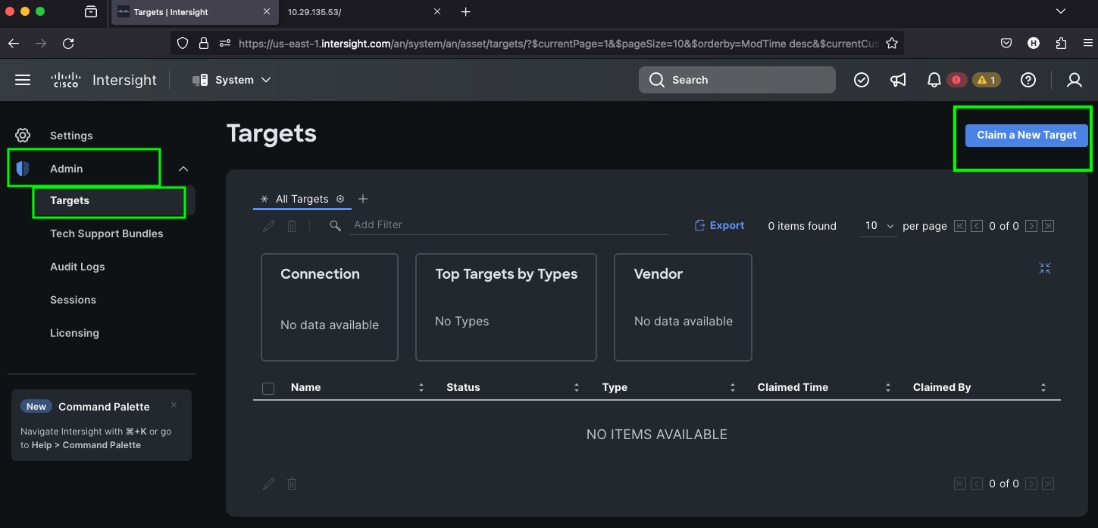Collapse the summary widgets icon
1098x528 pixels.
pos(1045,268)
